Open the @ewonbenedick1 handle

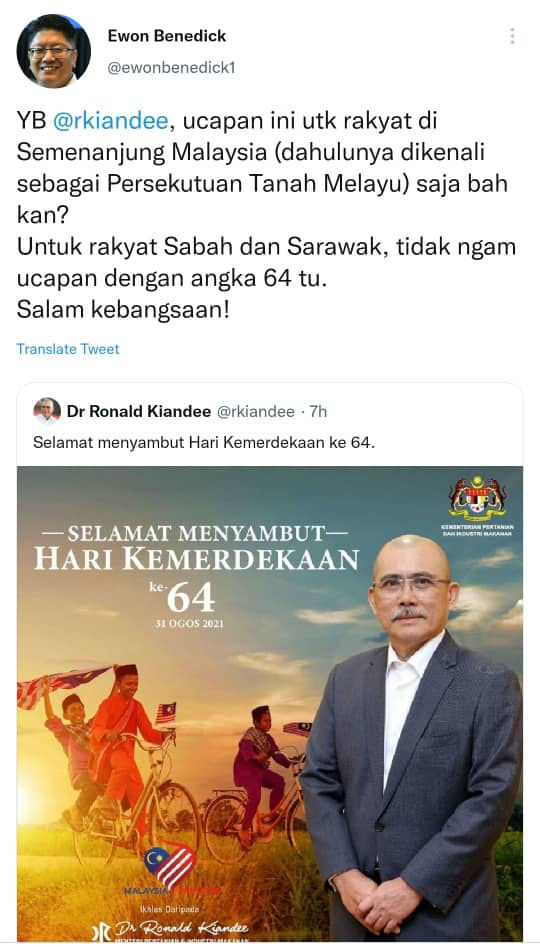point(171,68)
